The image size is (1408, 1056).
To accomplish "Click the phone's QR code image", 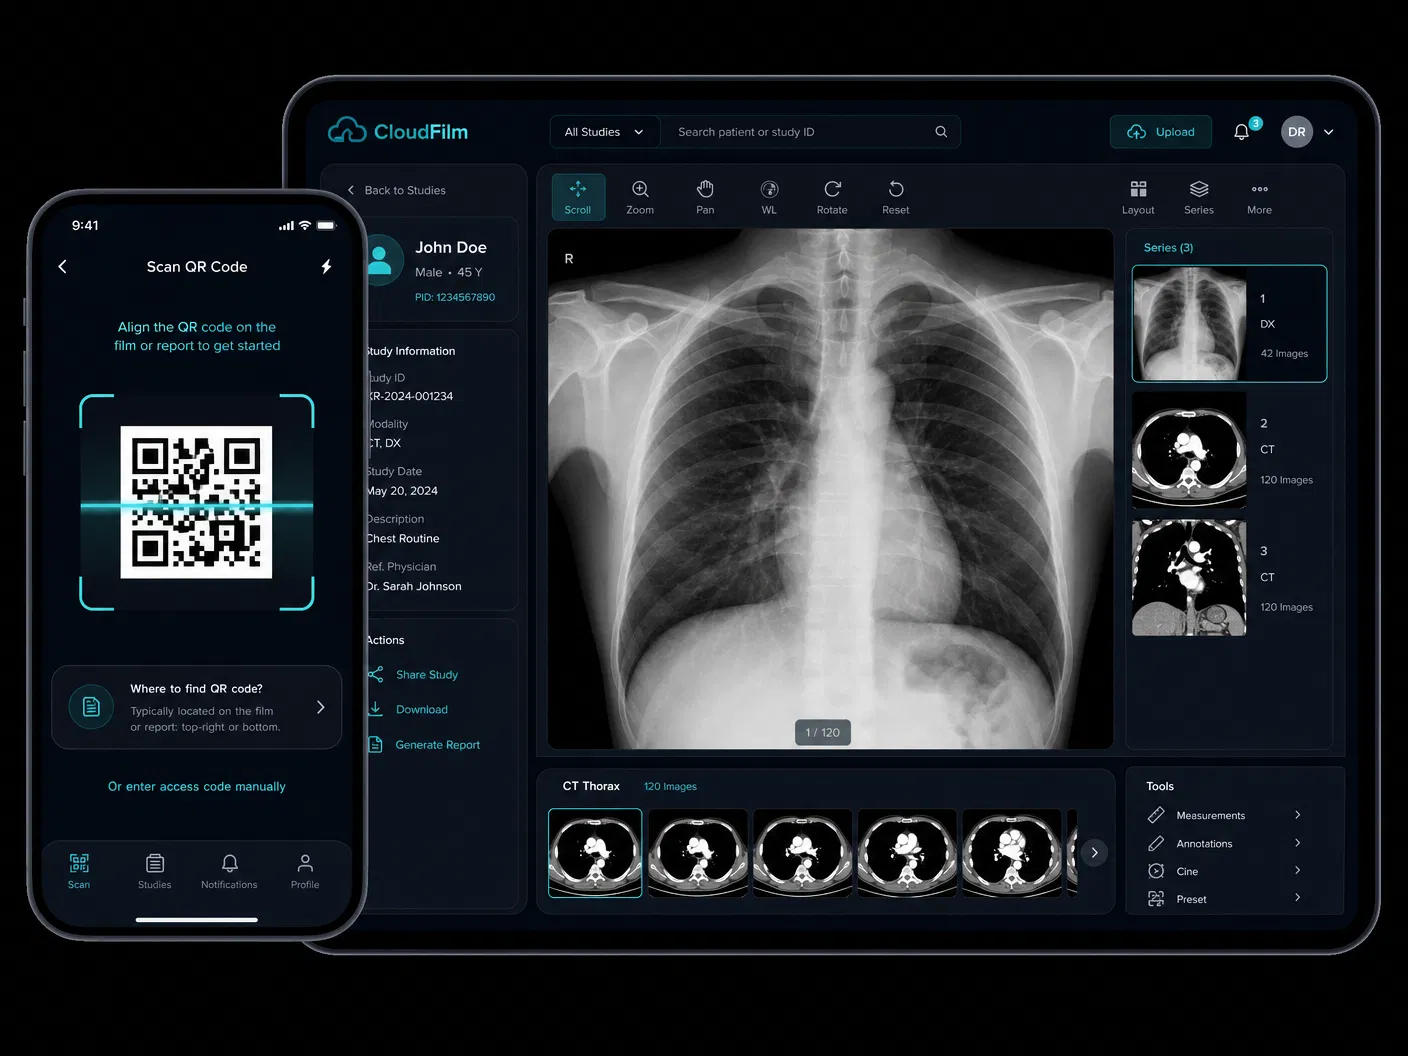I will (196, 502).
